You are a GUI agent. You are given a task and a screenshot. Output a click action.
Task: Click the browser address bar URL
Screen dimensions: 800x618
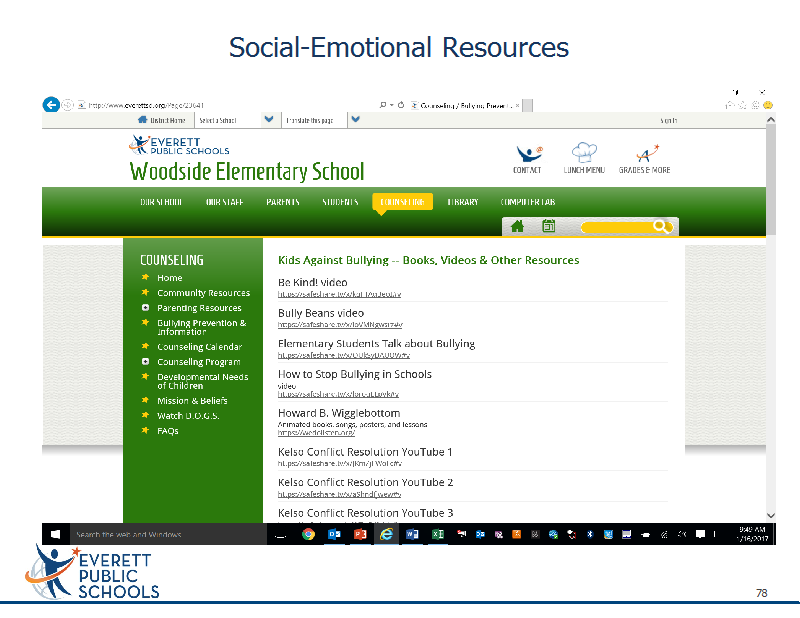pyautogui.click(x=146, y=105)
